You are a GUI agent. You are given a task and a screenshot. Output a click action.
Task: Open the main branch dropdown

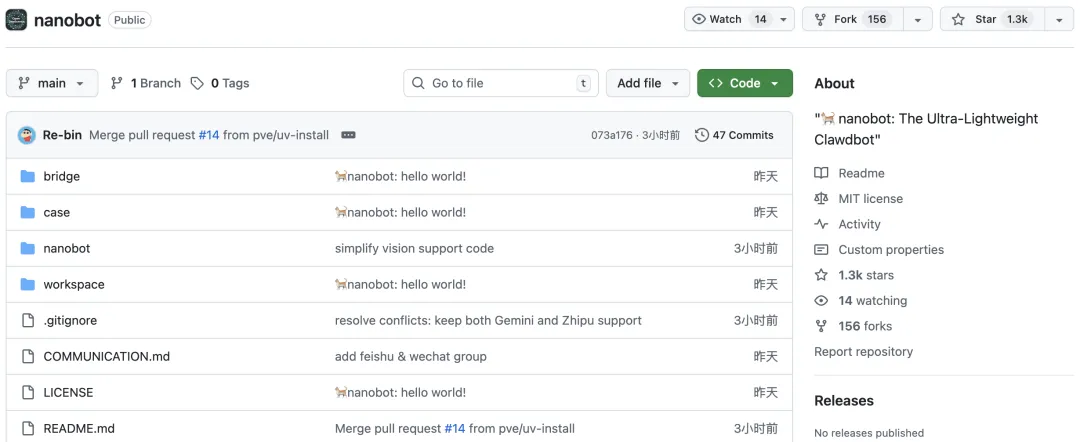[x=52, y=83]
